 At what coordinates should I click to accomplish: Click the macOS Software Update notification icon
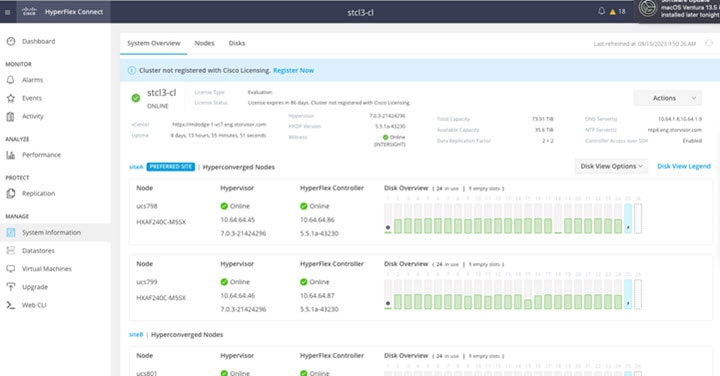647,8
